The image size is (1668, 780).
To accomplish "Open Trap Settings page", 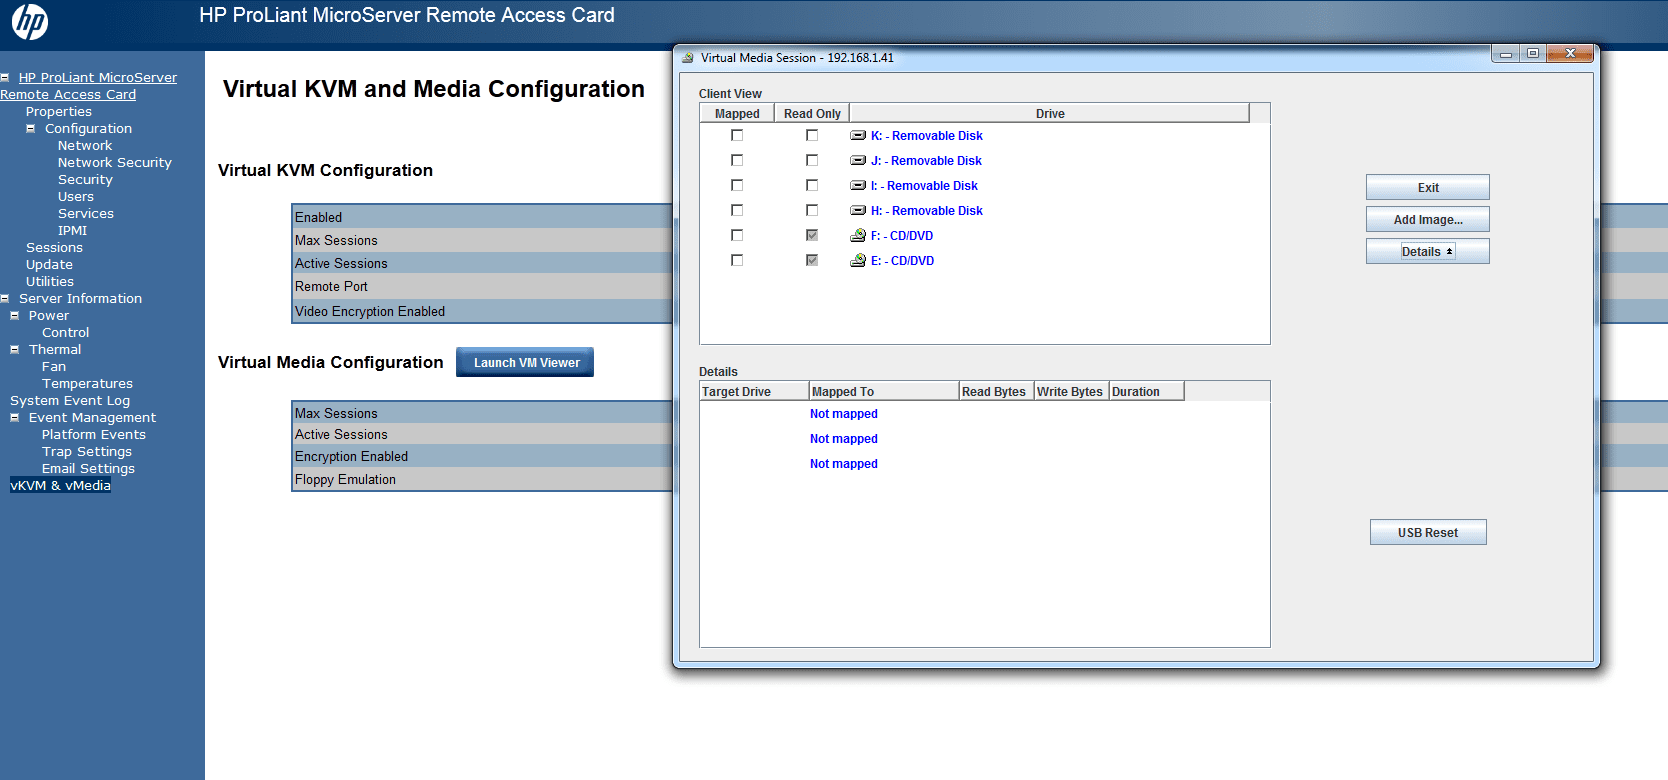I will tap(87, 451).
